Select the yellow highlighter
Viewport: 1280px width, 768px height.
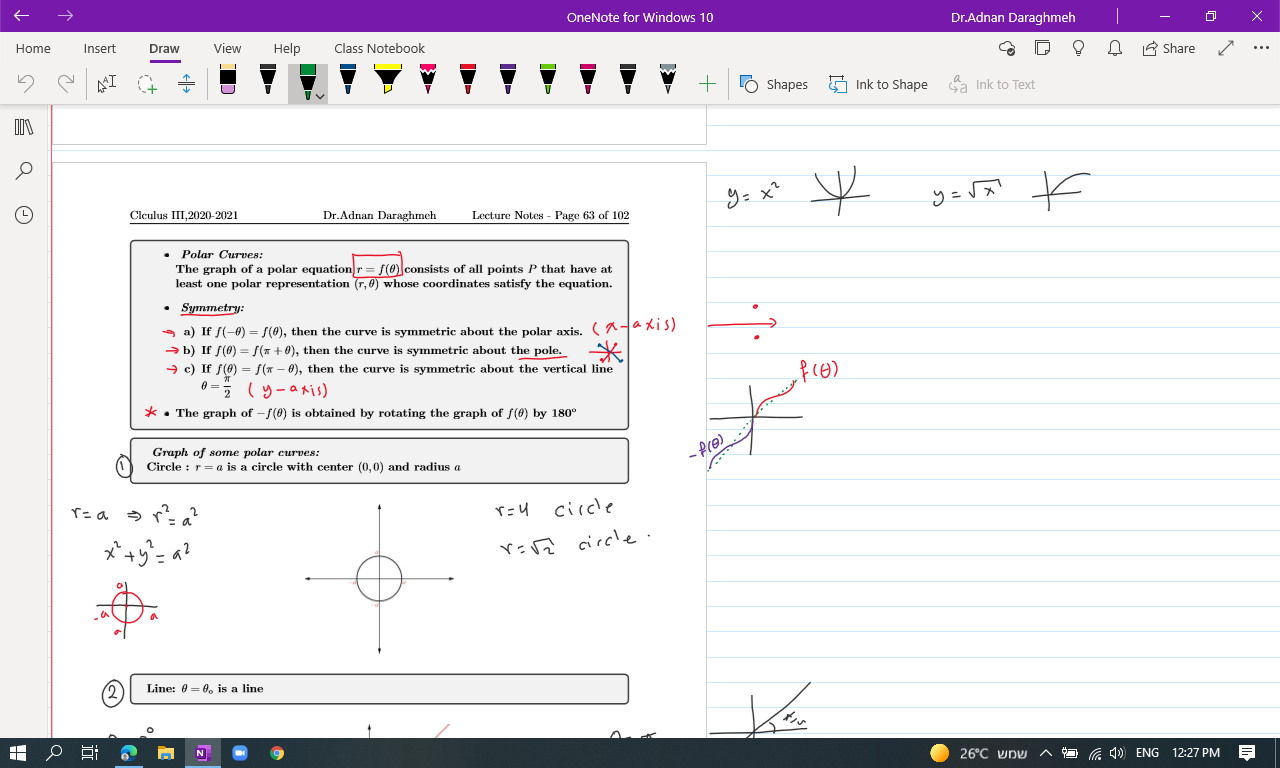388,81
